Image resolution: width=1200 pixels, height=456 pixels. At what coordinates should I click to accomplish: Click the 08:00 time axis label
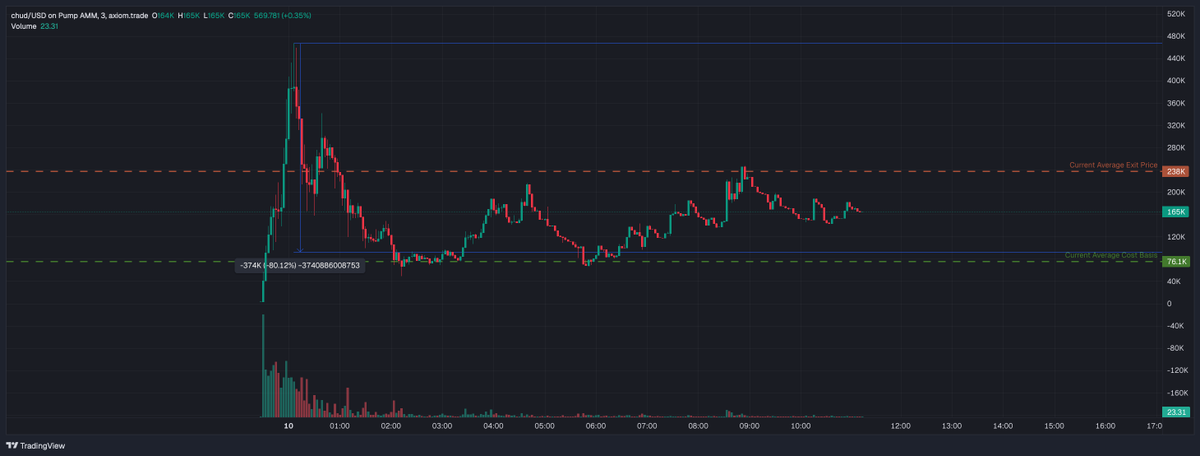tap(698, 426)
